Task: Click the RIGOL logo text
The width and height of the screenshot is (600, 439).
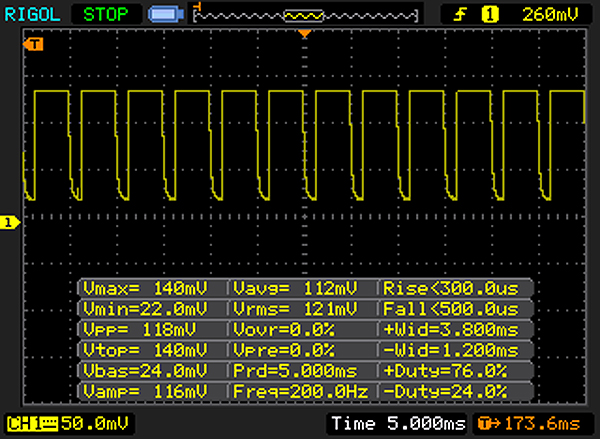Action: (32, 15)
